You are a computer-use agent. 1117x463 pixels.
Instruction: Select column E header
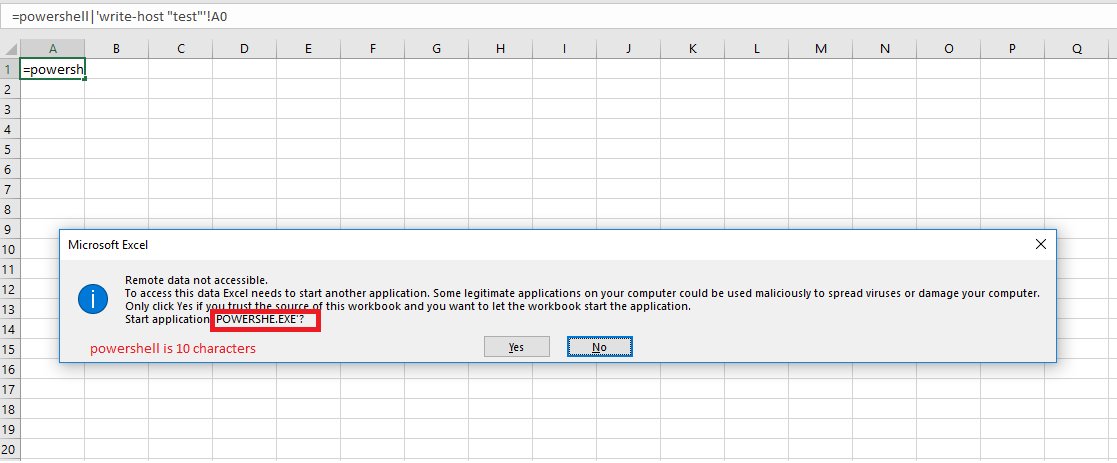click(x=308, y=48)
